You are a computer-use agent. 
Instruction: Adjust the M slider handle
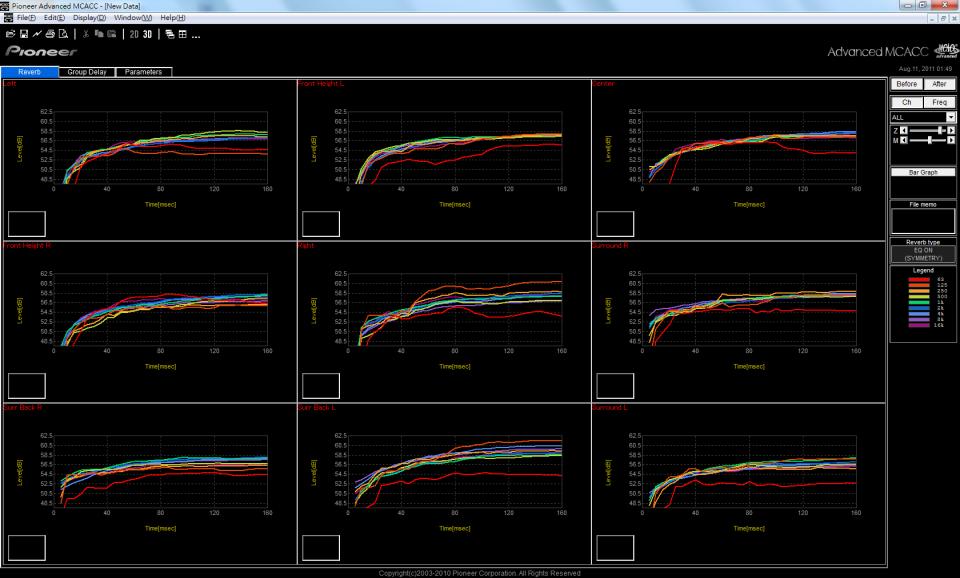929,140
